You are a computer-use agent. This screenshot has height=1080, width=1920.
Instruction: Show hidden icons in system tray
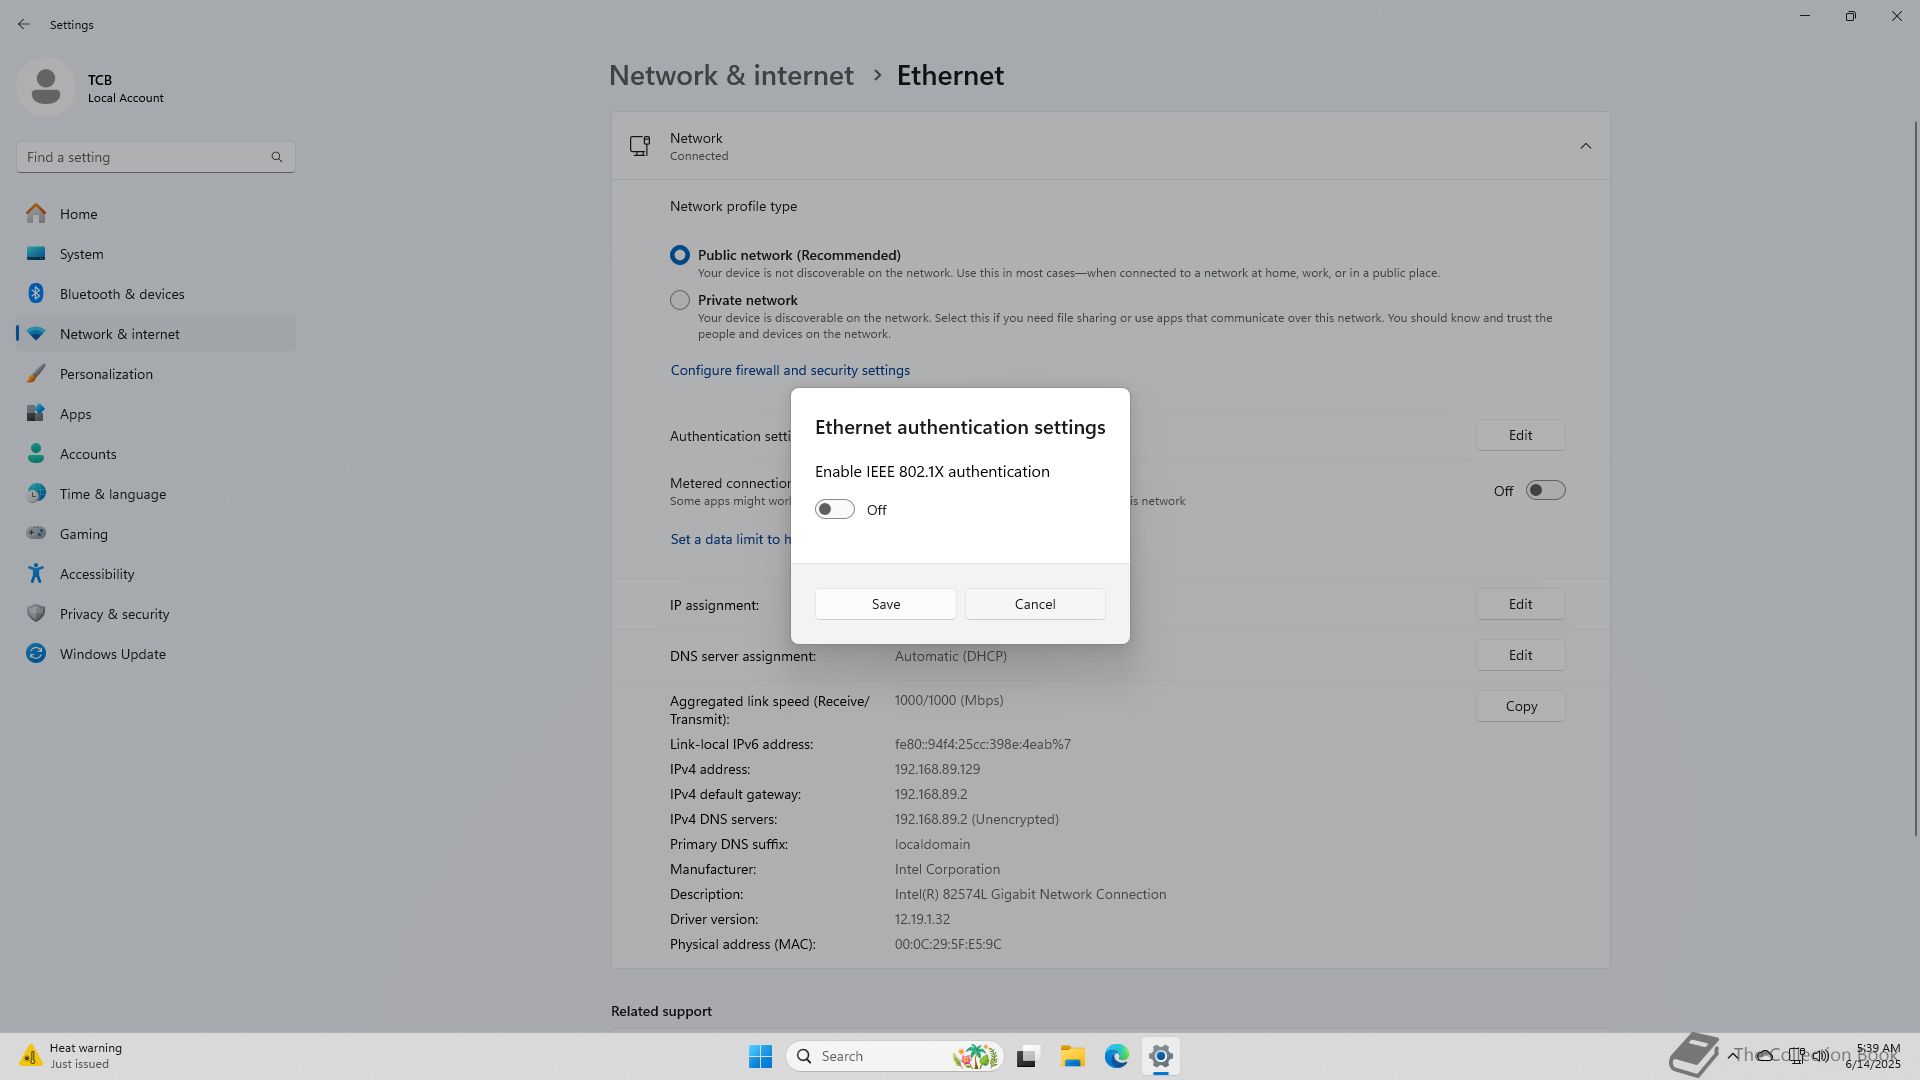click(1733, 1055)
